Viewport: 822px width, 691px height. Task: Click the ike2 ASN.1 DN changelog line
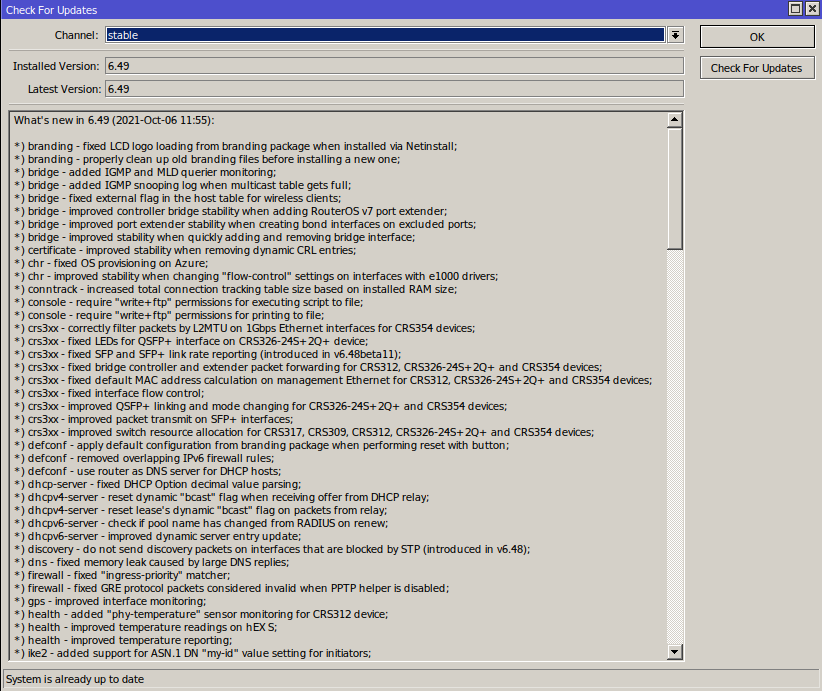(193, 653)
